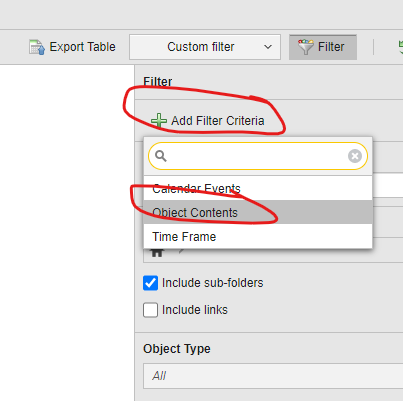Image resolution: width=403 pixels, height=401 pixels.
Task: Expand the Custom filter chevron arrow
Action: click(x=268, y=47)
